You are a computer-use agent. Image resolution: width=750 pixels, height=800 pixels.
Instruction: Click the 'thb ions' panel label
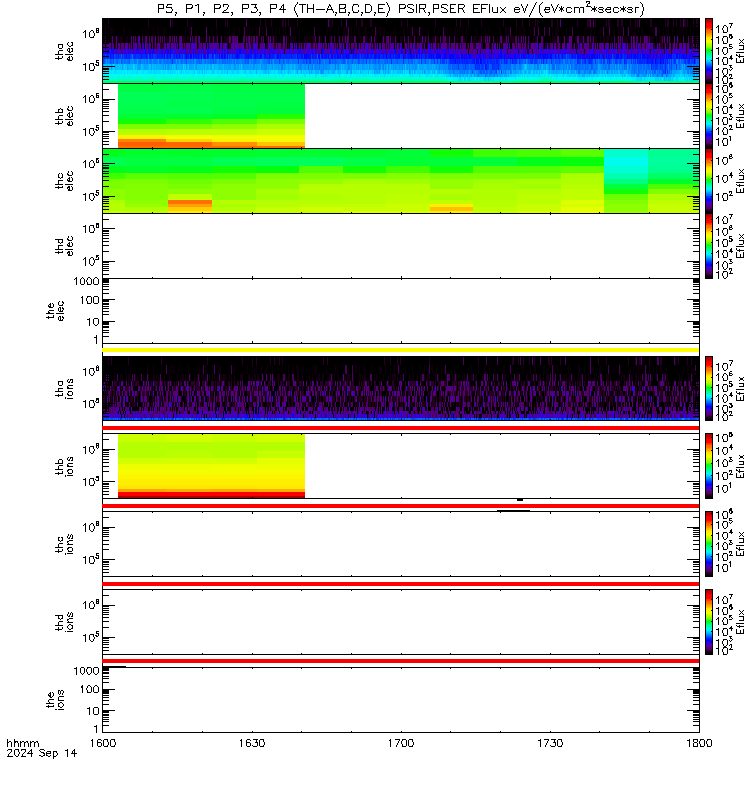(x=64, y=466)
